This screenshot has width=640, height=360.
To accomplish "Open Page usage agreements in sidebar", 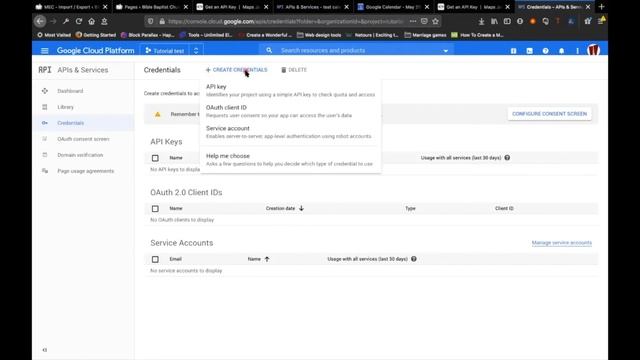I will tap(85, 171).
